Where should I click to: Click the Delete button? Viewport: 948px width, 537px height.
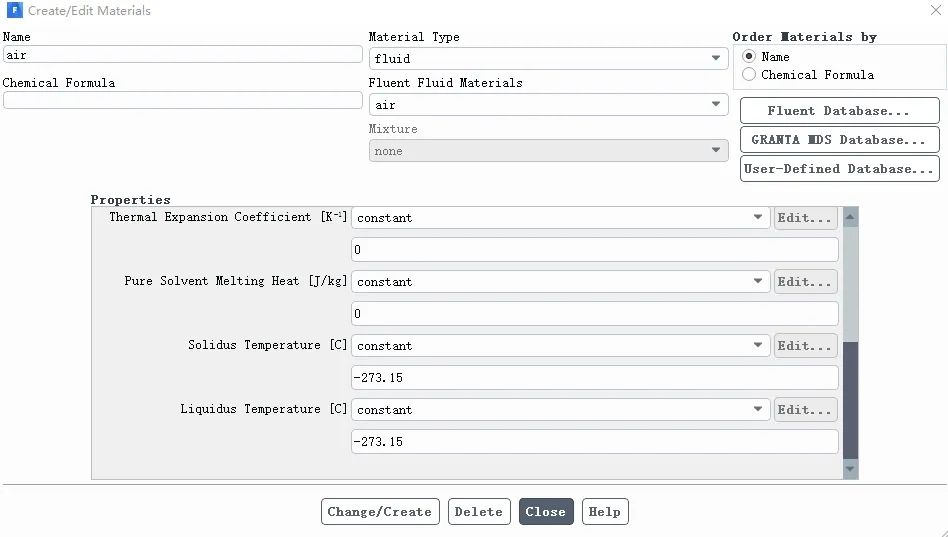479,512
